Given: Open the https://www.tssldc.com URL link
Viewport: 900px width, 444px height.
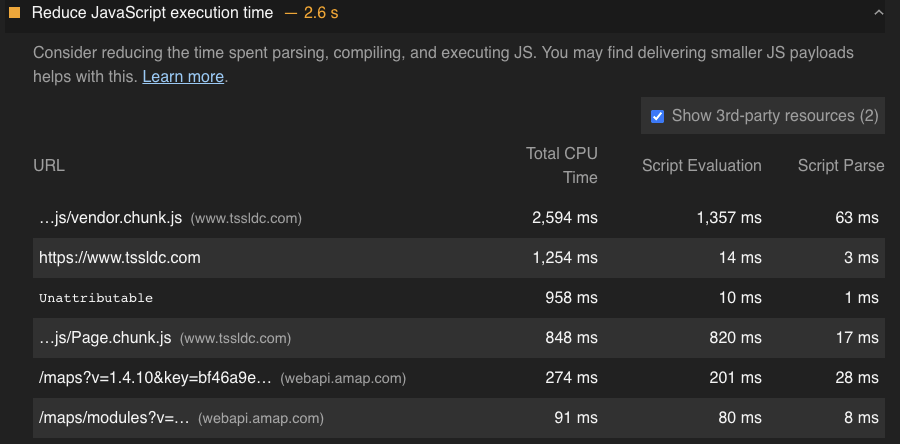Looking at the screenshot, I should pos(120,257).
